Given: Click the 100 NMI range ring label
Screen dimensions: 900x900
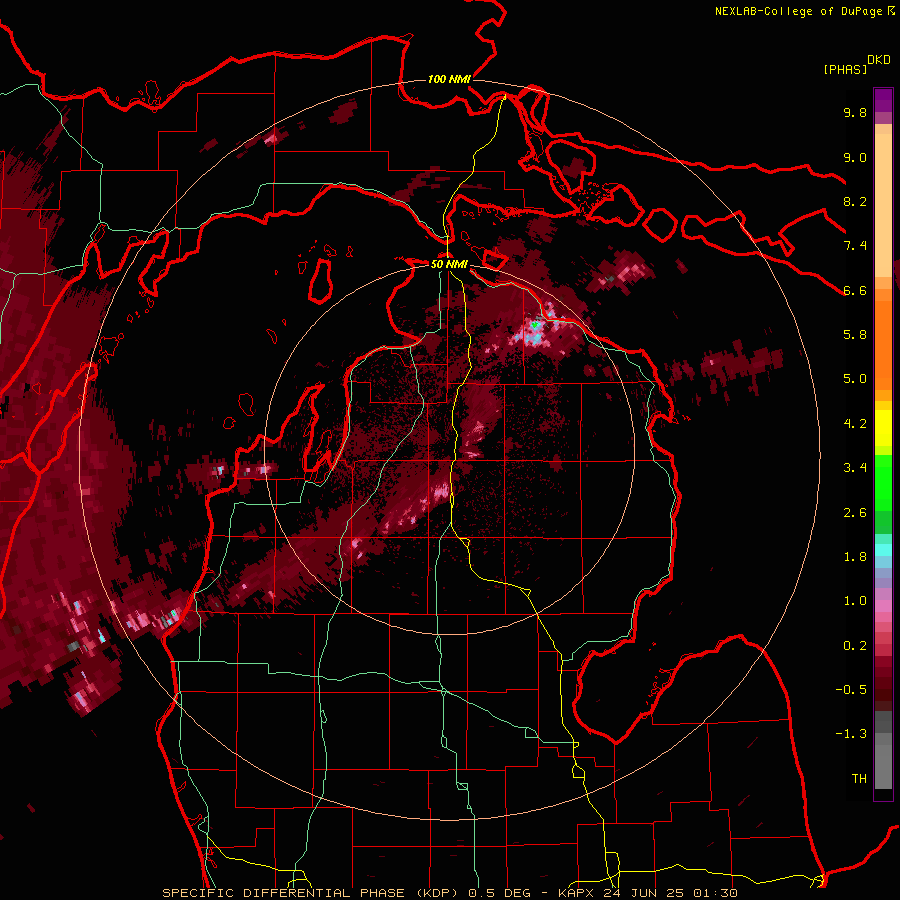Looking at the screenshot, I should click(x=449, y=79).
